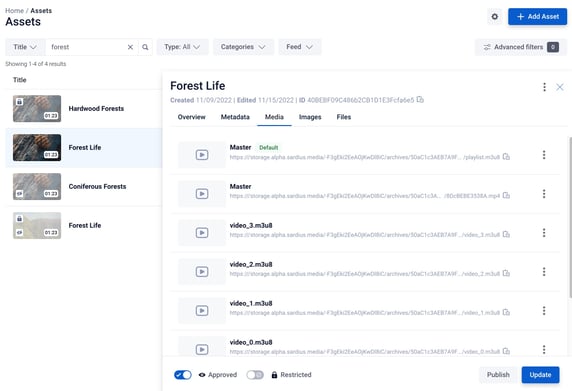The image size is (572, 391).
Task: Play the Master Default media preview
Action: [x=202, y=155]
